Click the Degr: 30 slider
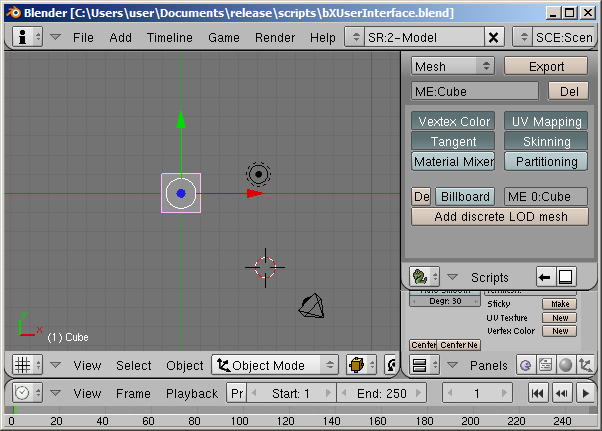This screenshot has width=602, height=431. (446, 301)
